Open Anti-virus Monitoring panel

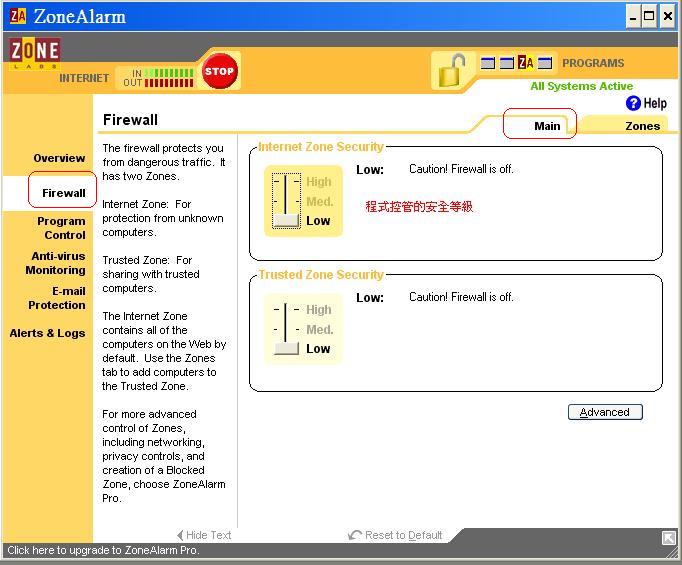coord(55,263)
